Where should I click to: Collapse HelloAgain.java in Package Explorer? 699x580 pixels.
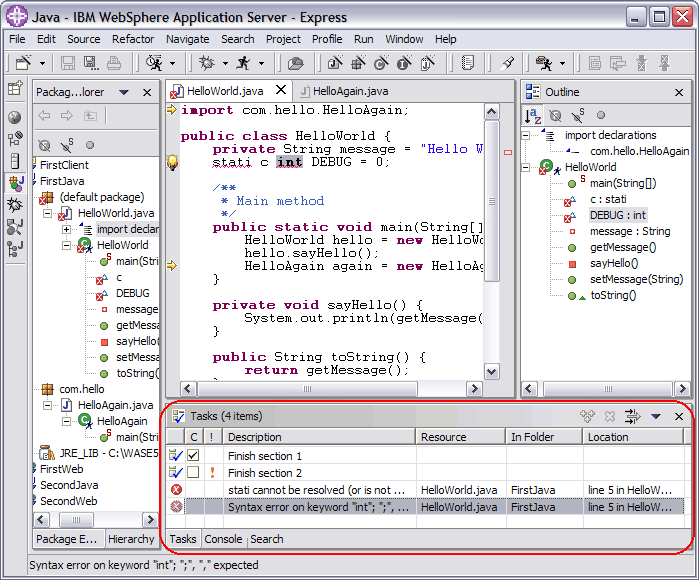(x=47, y=405)
